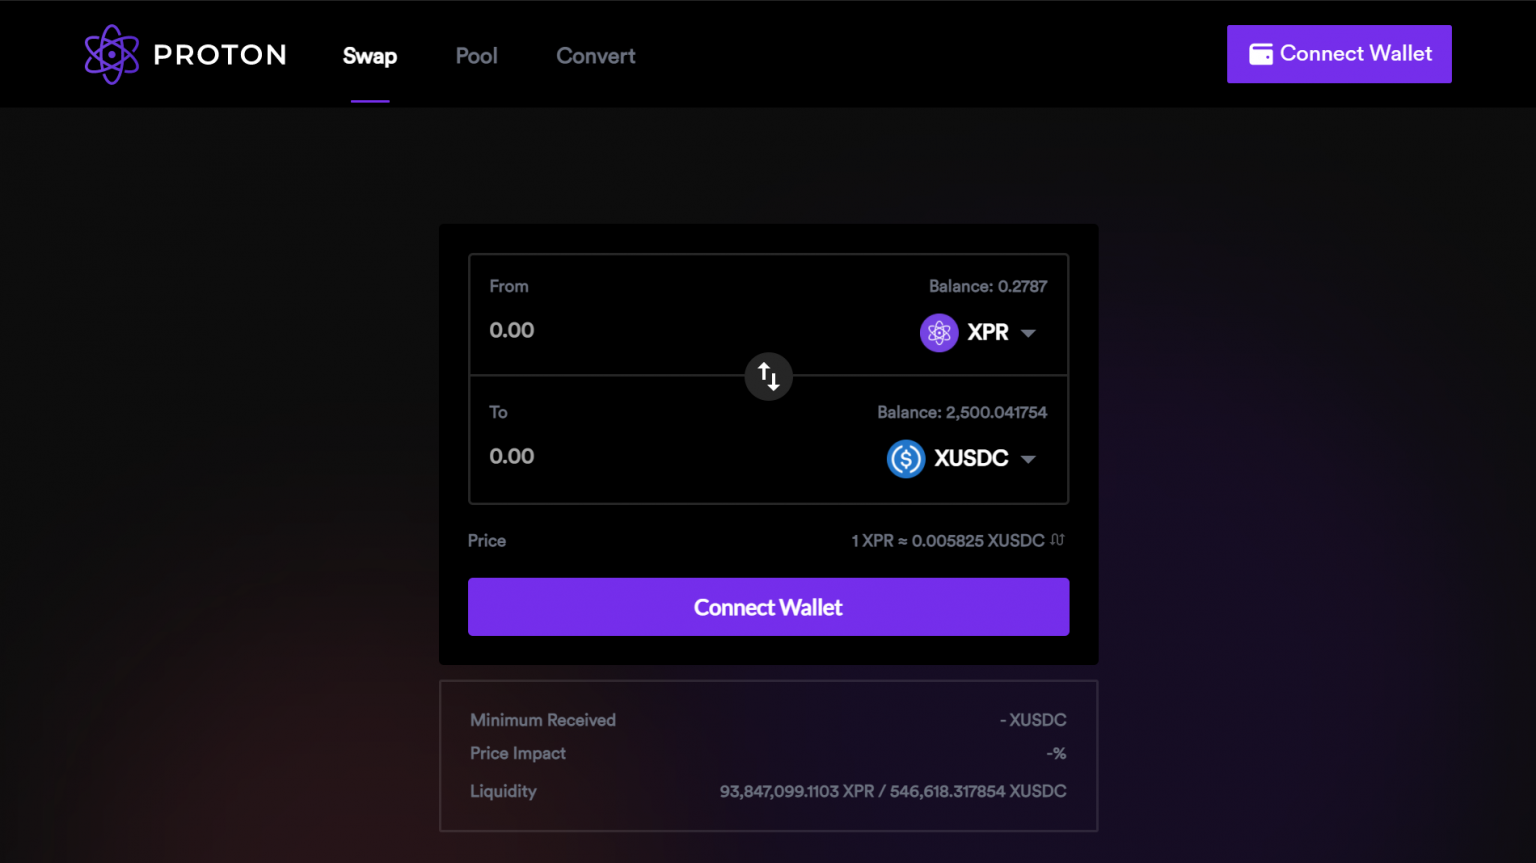Click the Proton atom logo in the header

(112, 54)
